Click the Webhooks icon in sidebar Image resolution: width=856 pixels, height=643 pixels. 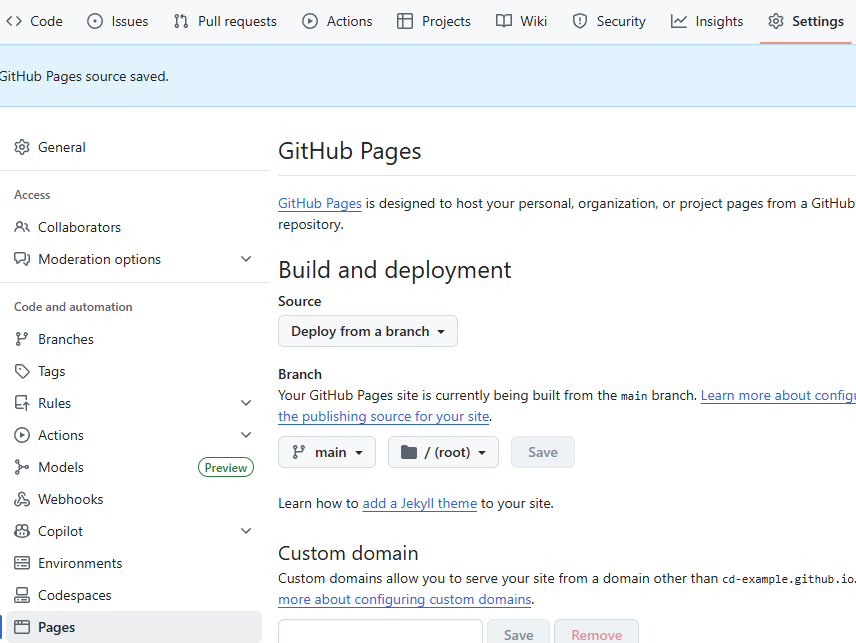tap(22, 499)
